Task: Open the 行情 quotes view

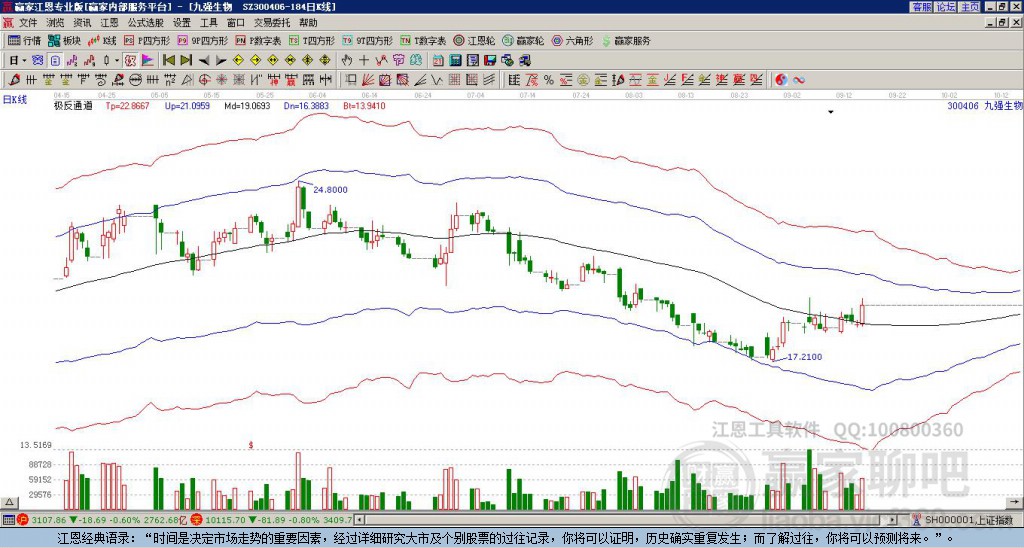Action: coord(24,40)
